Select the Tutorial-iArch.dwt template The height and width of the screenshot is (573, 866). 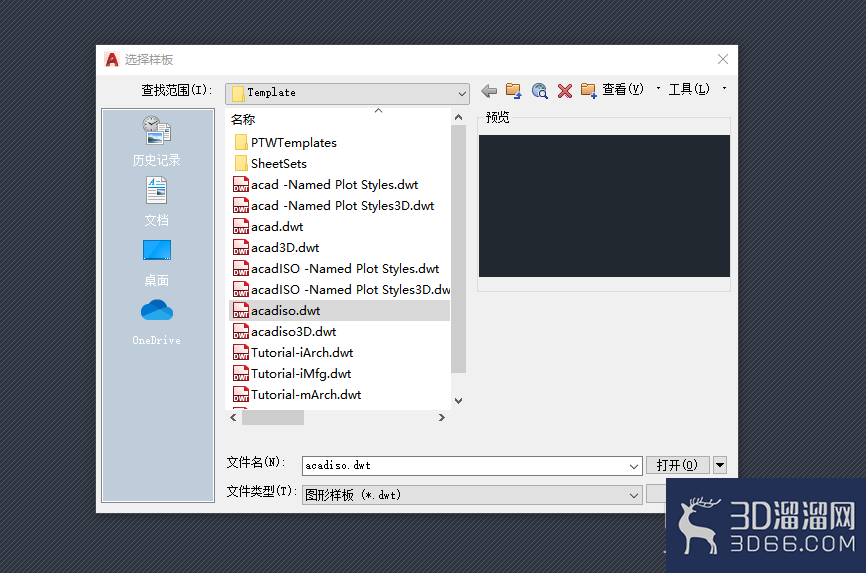coord(293,353)
